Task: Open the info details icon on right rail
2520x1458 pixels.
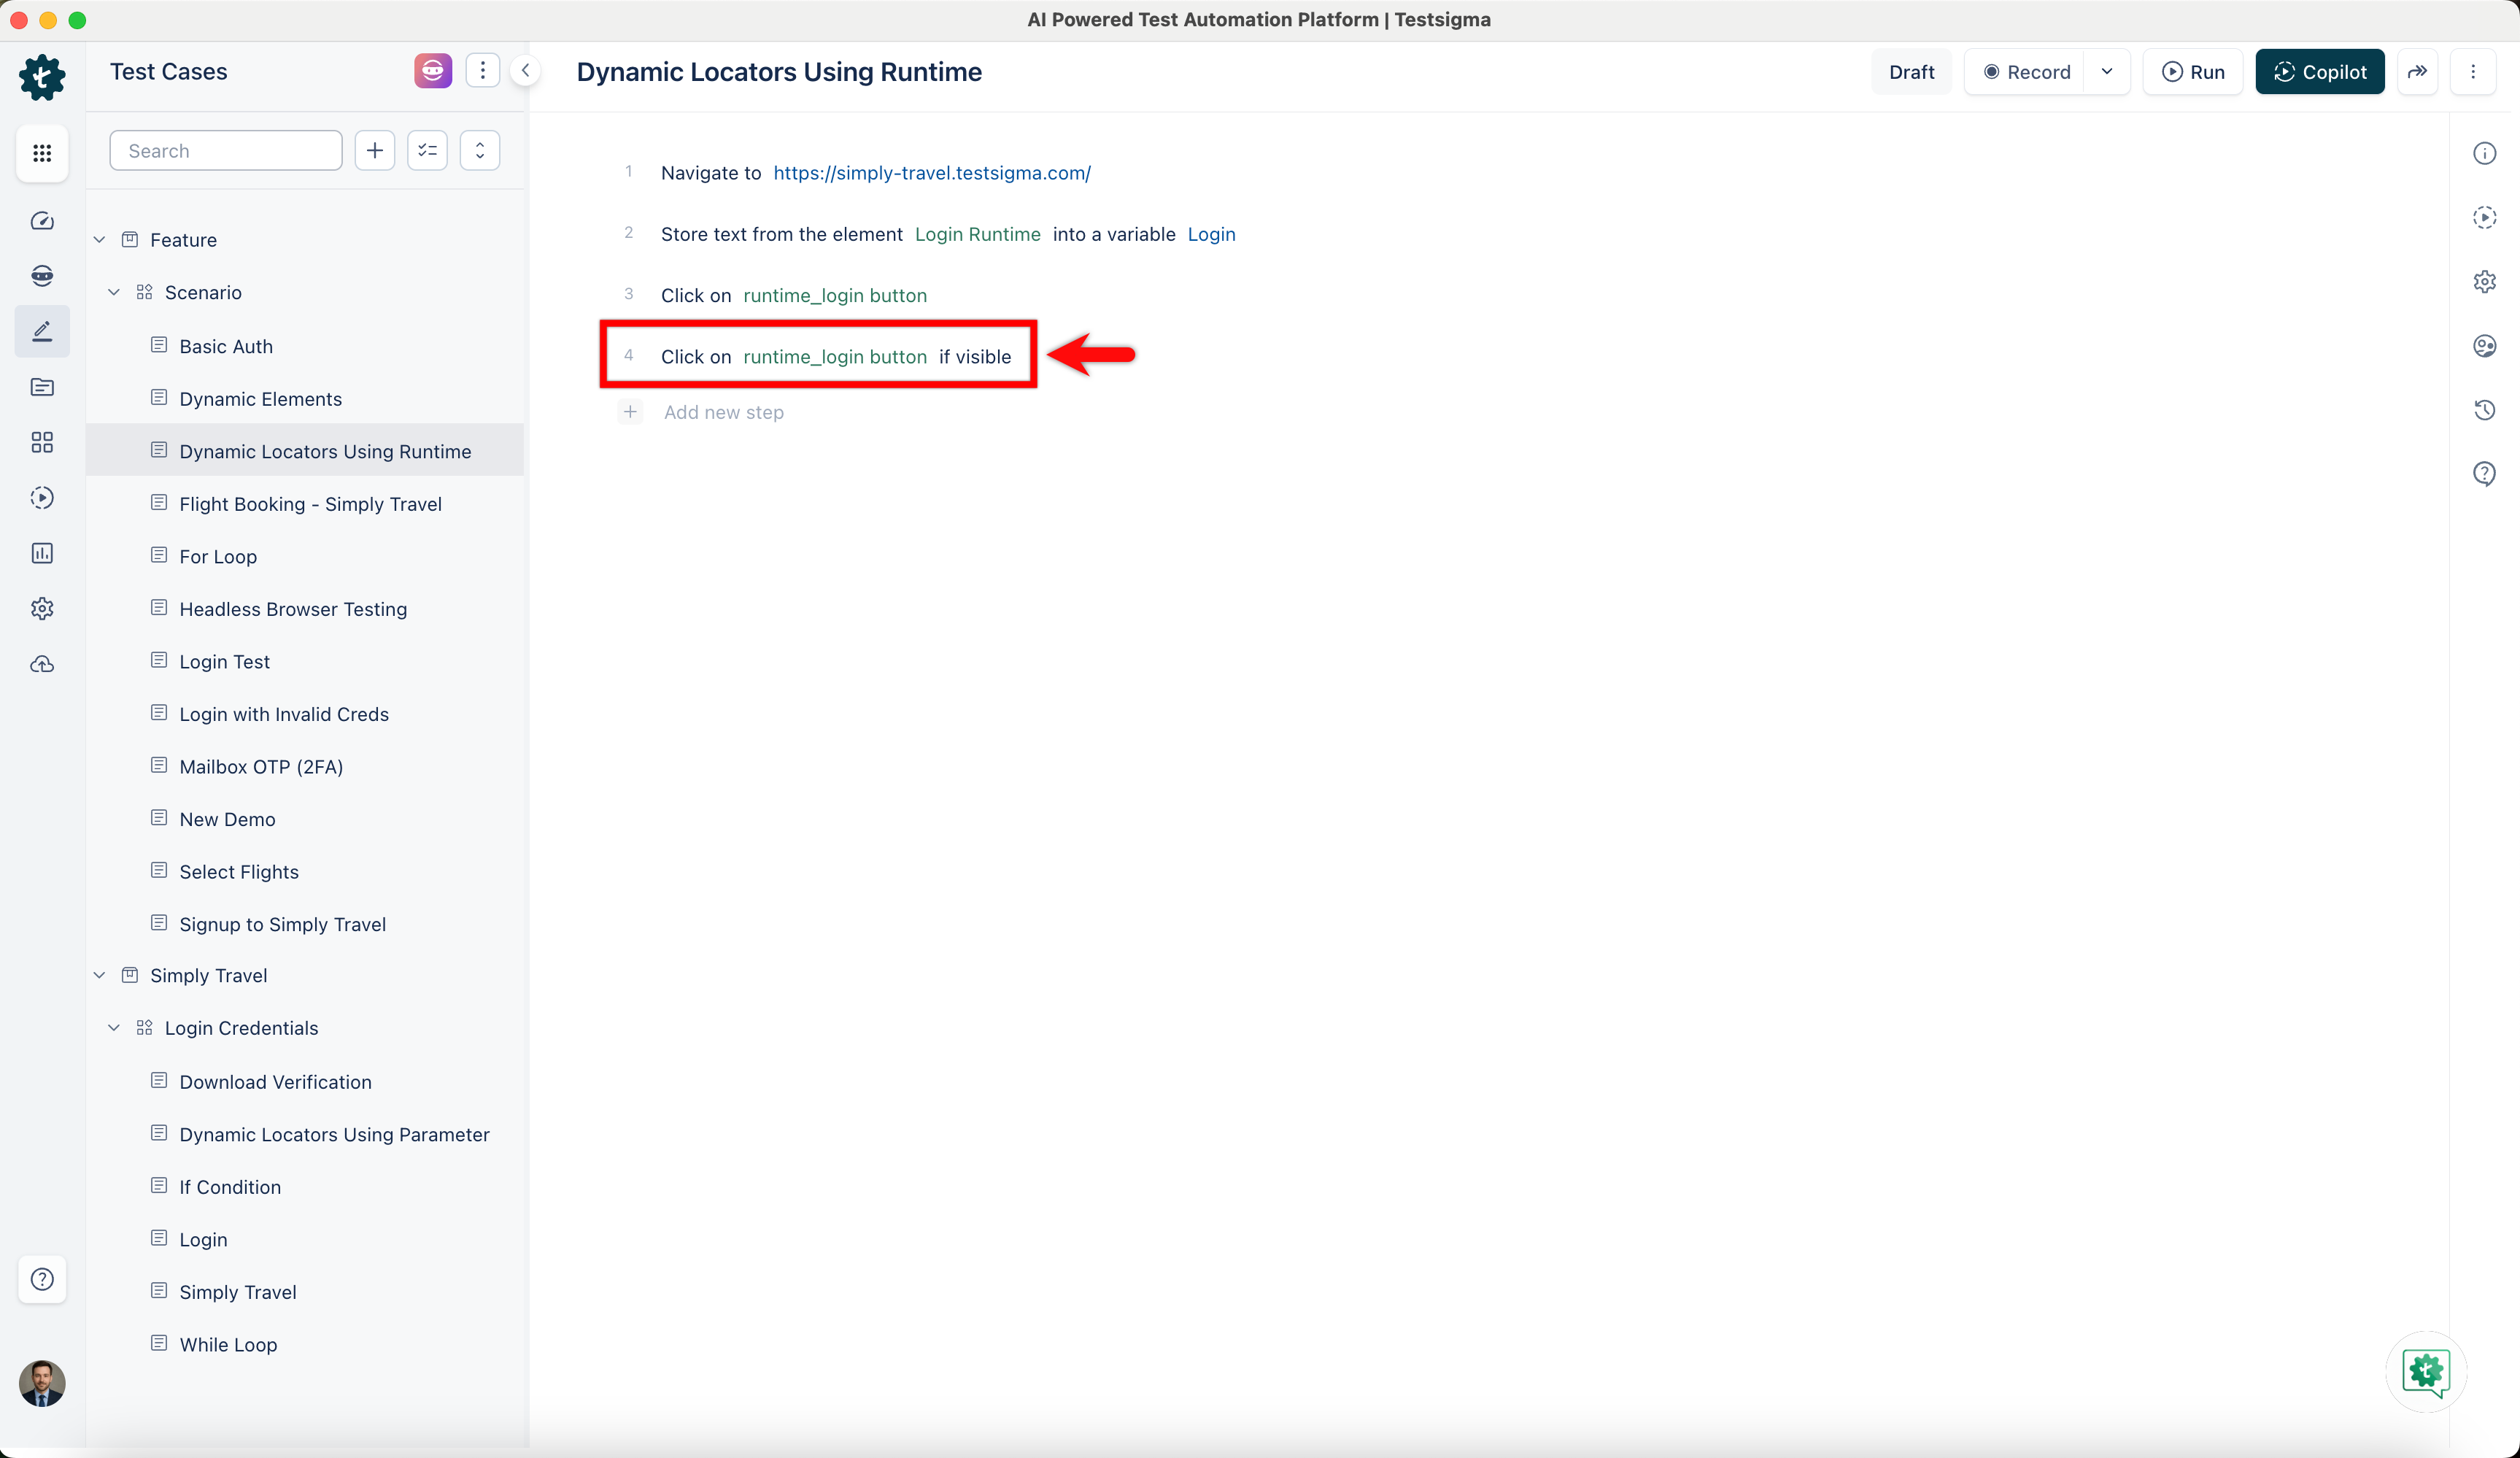Action: [x=2485, y=153]
